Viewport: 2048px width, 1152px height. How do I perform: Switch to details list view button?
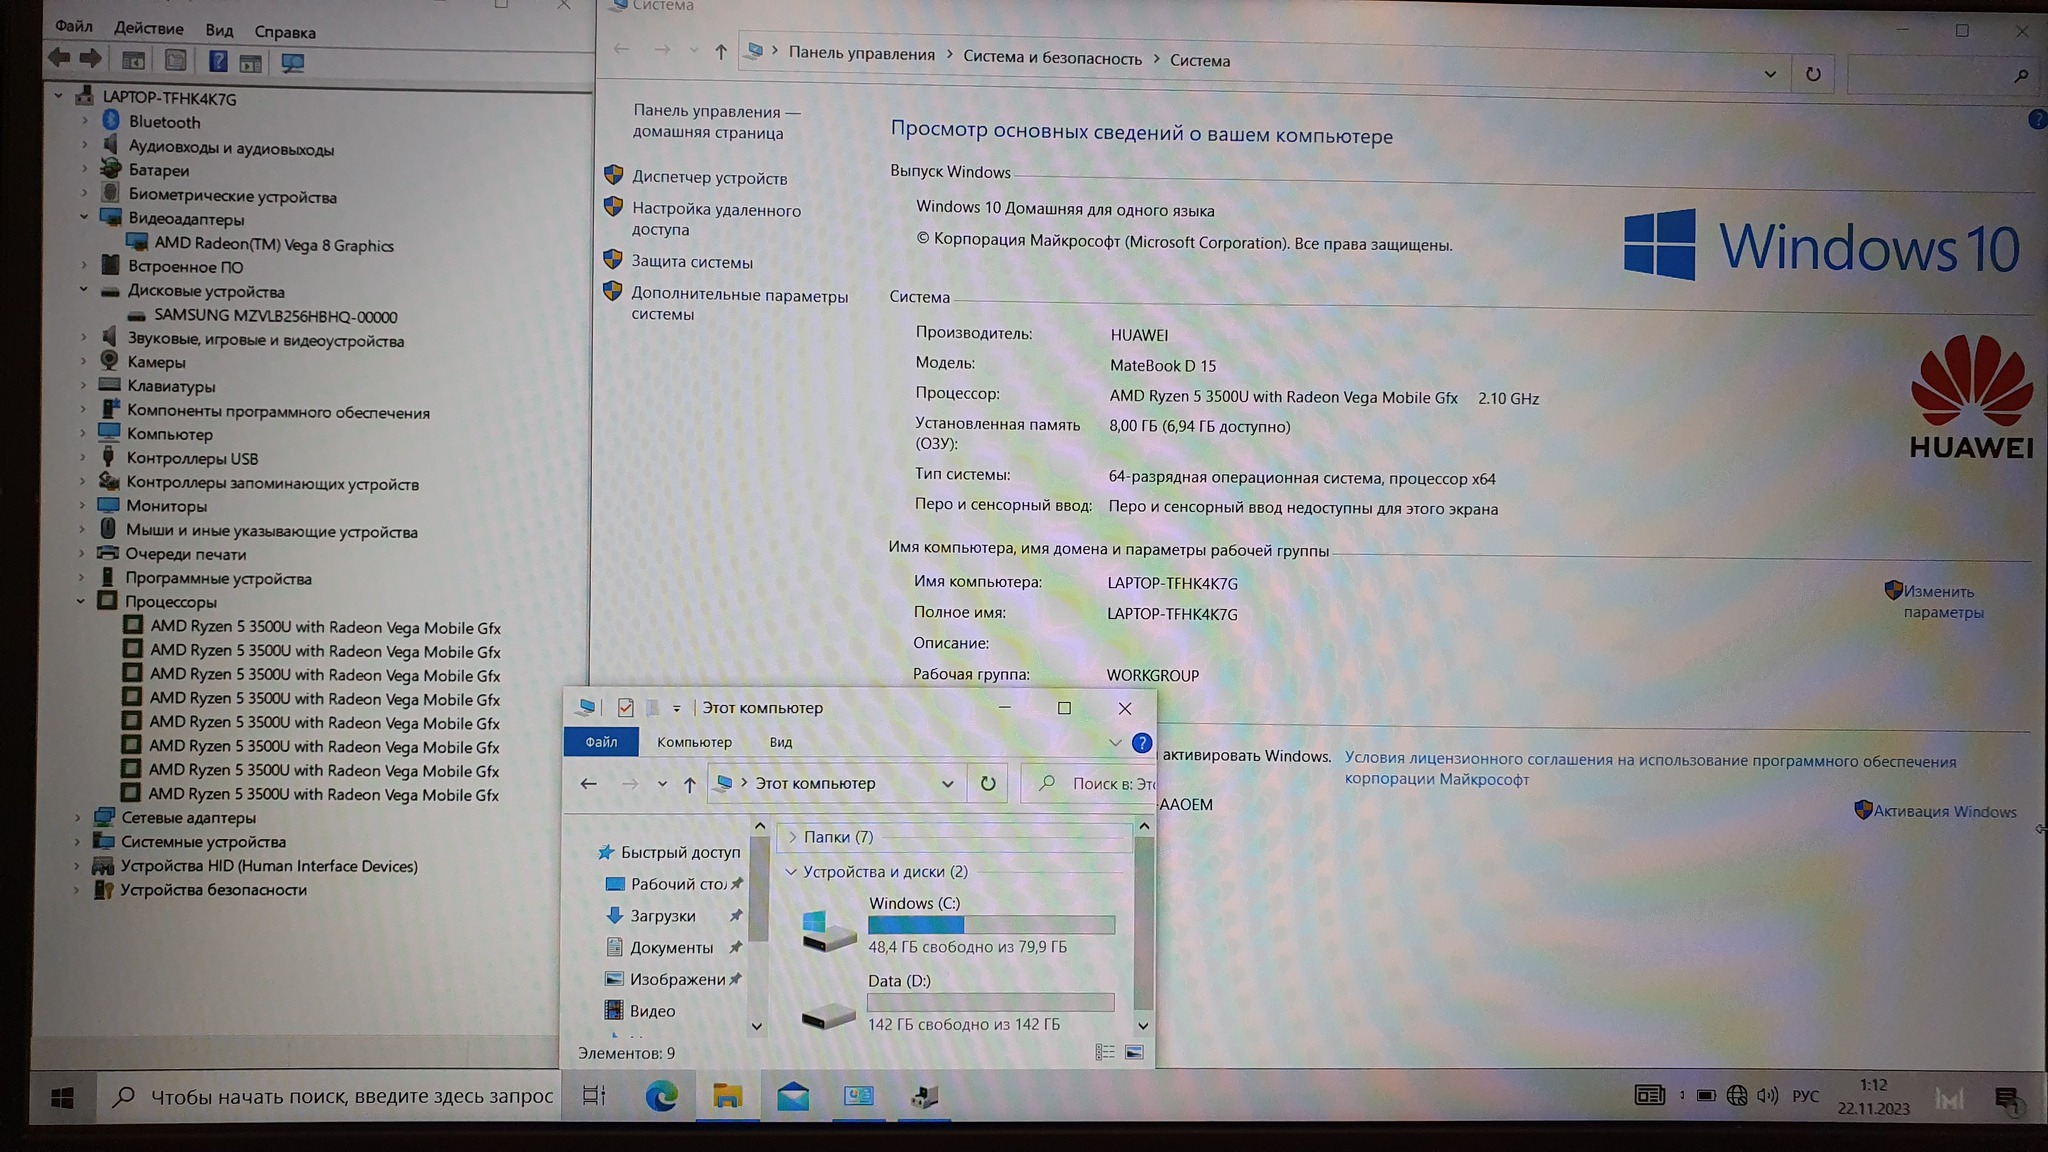click(1105, 1052)
